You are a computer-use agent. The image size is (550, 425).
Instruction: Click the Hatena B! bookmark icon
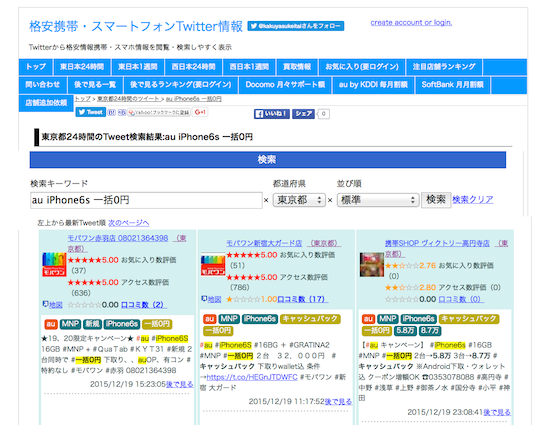[112, 113]
